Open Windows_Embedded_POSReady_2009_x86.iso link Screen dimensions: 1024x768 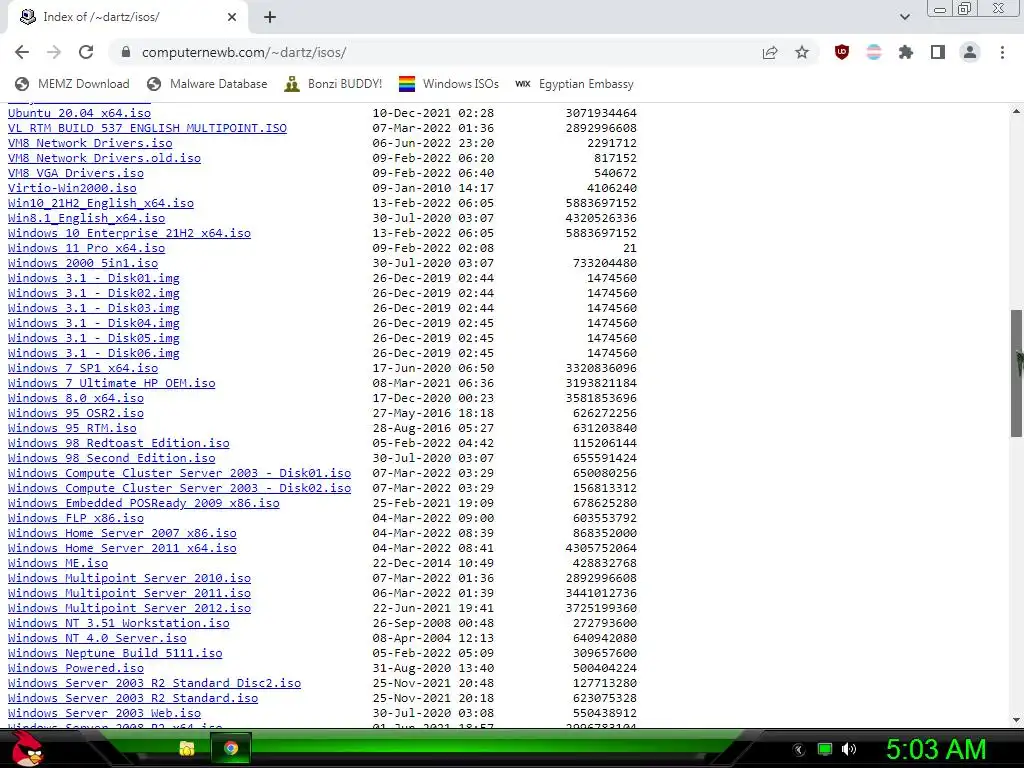pyautogui.click(x=144, y=504)
